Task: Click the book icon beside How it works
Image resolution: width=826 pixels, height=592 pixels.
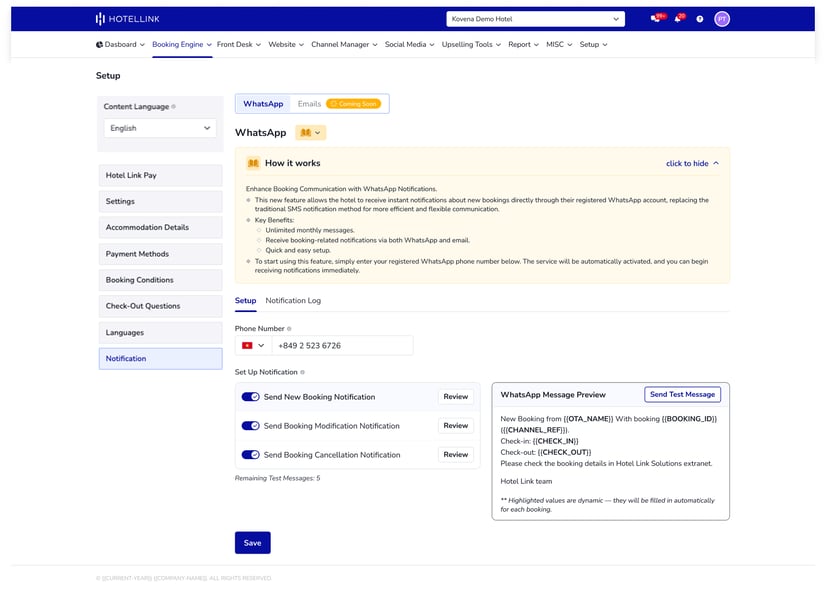Action: [253, 163]
